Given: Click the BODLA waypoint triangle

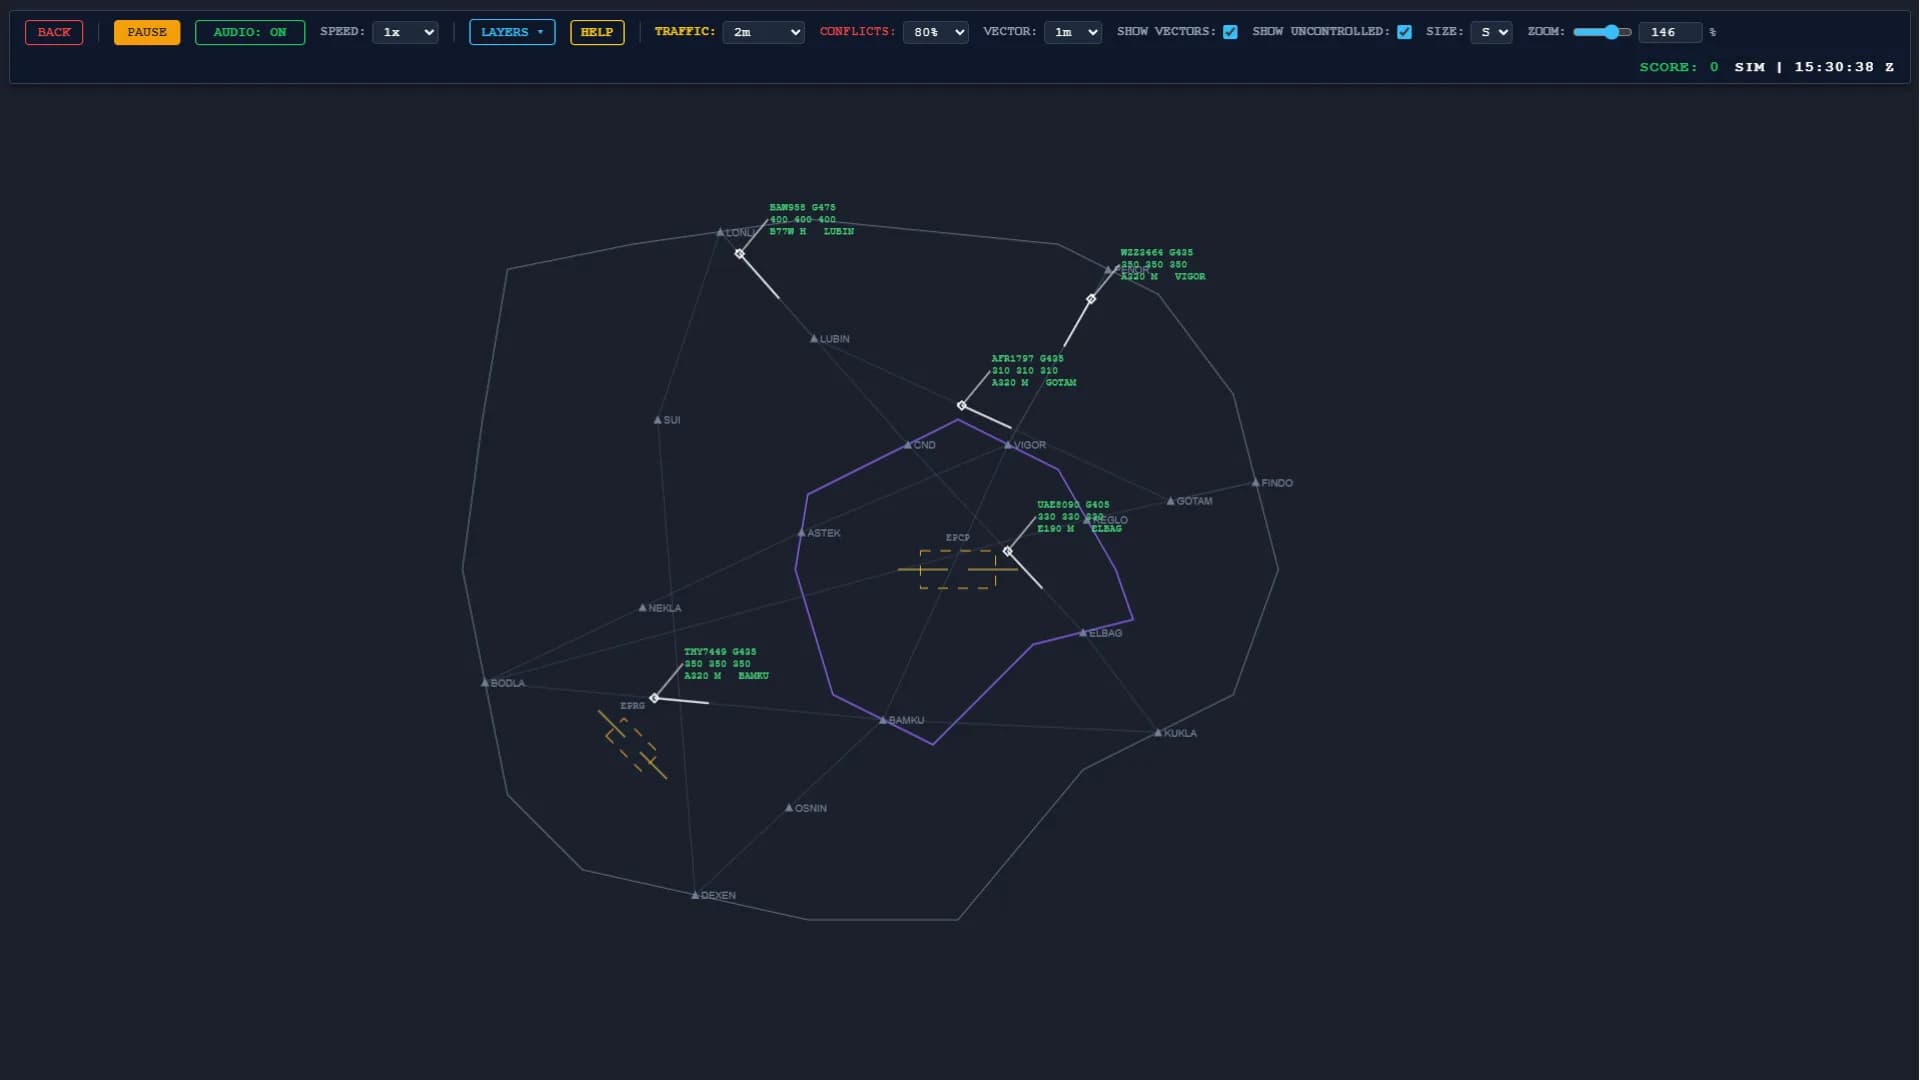Looking at the screenshot, I should click(485, 682).
